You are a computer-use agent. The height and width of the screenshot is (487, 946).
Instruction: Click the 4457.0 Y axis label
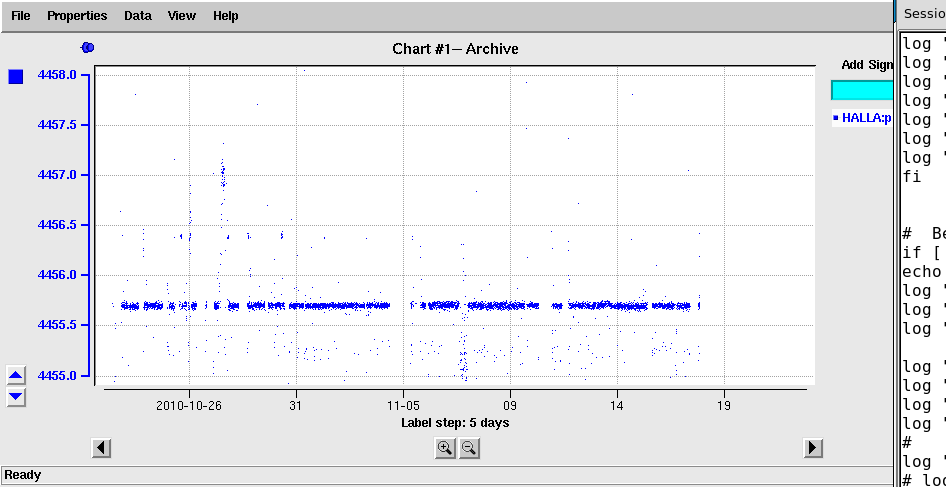(57, 175)
